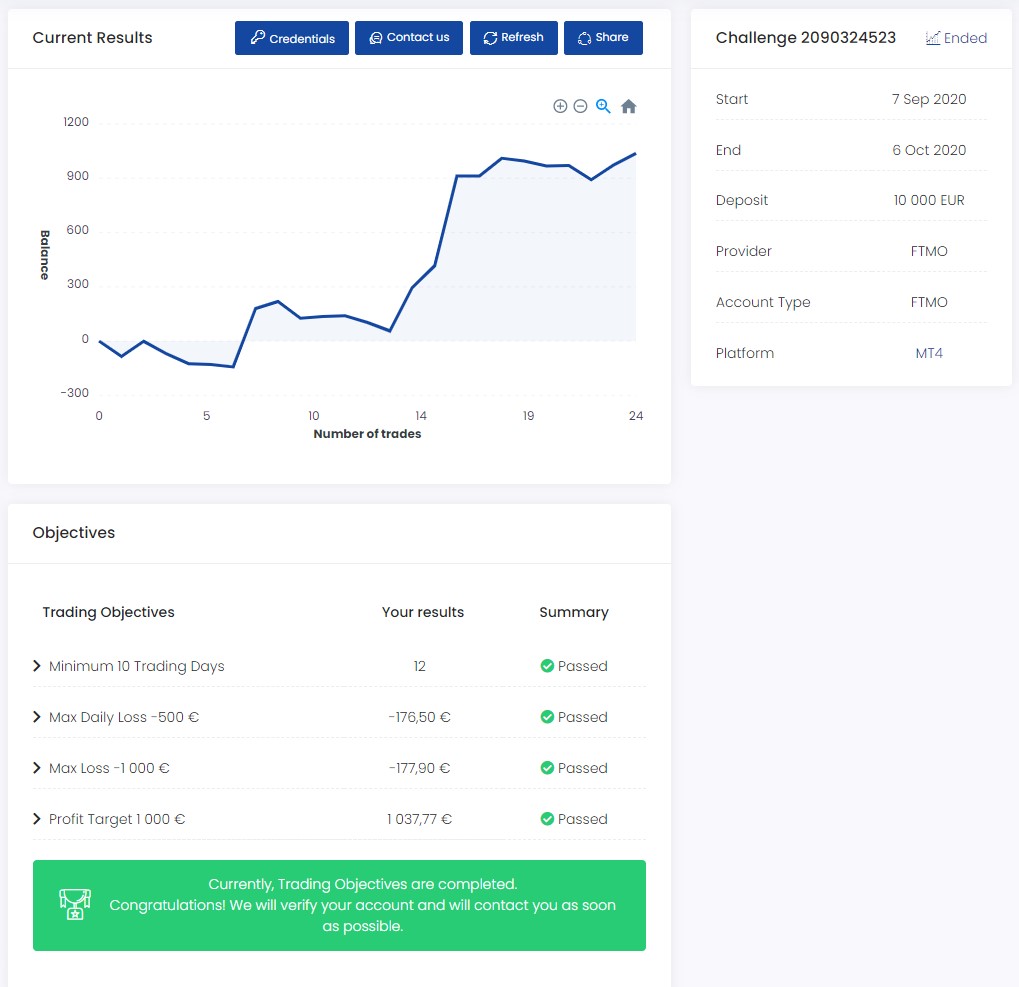
Task: Open the Credentials button
Action: (x=292, y=38)
